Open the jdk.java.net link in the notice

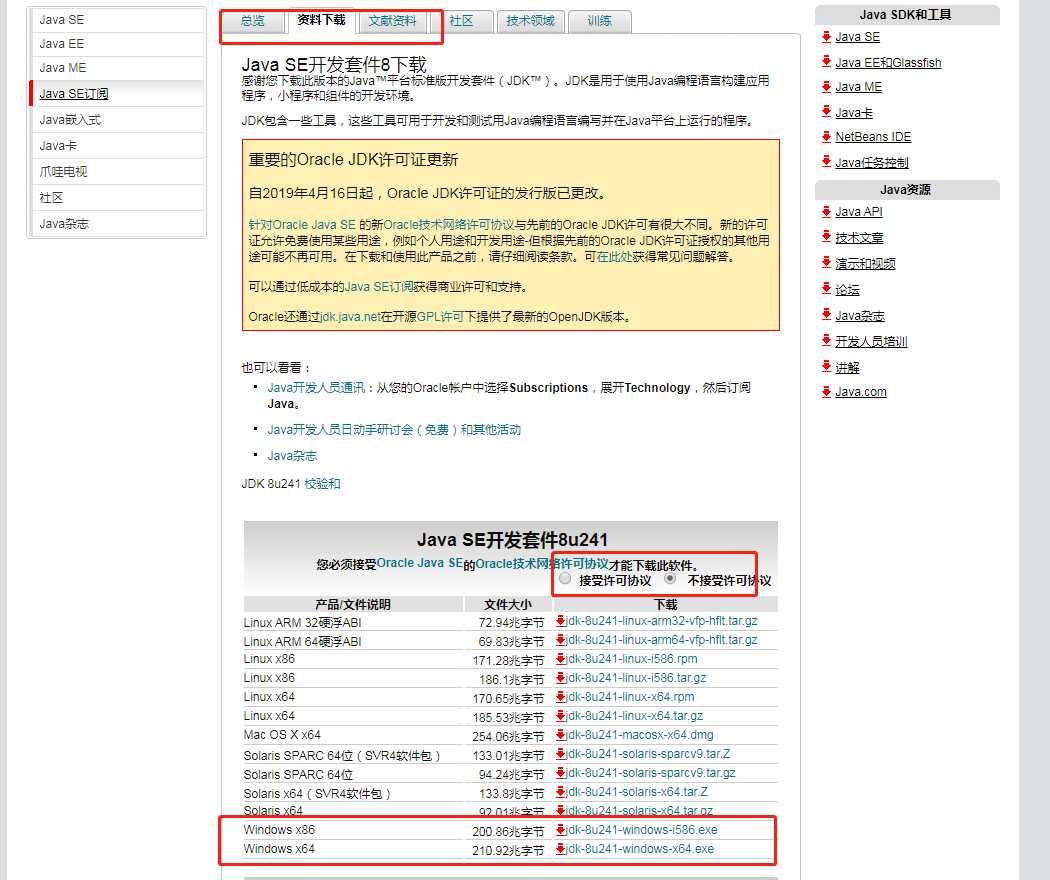pos(350,317)
